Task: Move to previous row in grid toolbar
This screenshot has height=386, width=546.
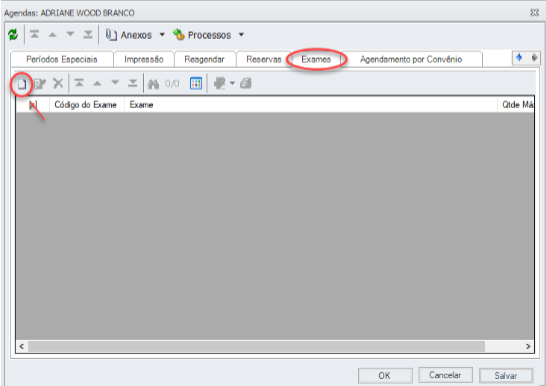Action: tap(97, 84)
